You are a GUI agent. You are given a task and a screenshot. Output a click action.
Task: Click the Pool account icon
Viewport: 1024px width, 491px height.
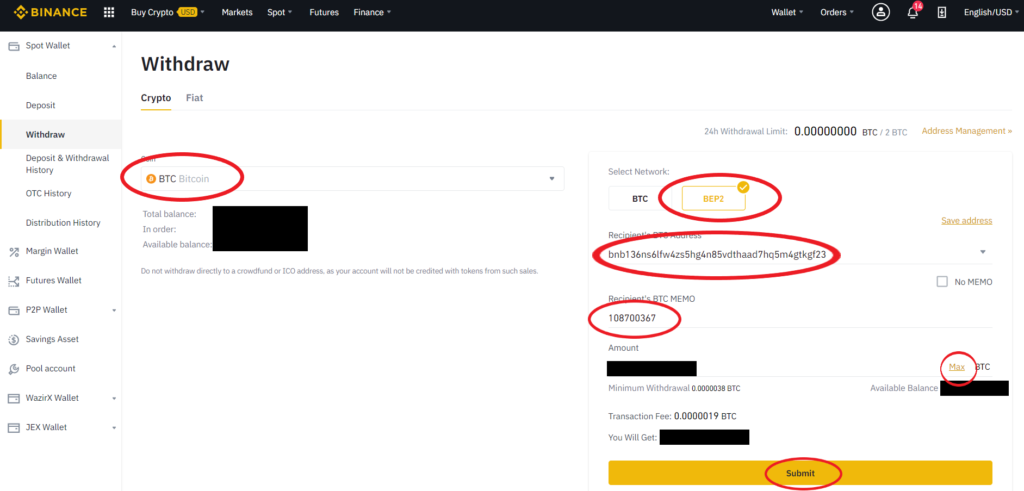pyautogui.click(x=13, y=369)
